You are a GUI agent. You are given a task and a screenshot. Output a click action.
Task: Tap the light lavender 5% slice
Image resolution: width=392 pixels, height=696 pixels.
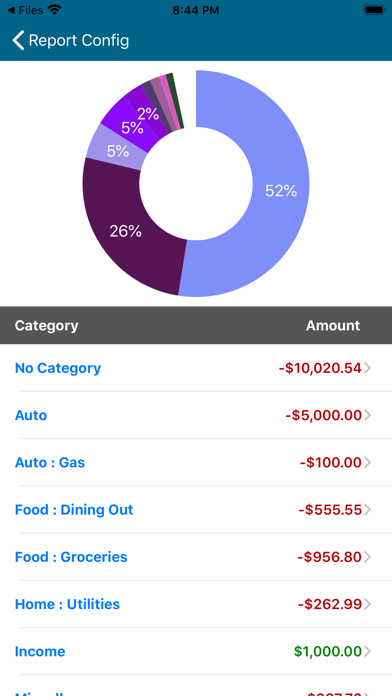118,151
